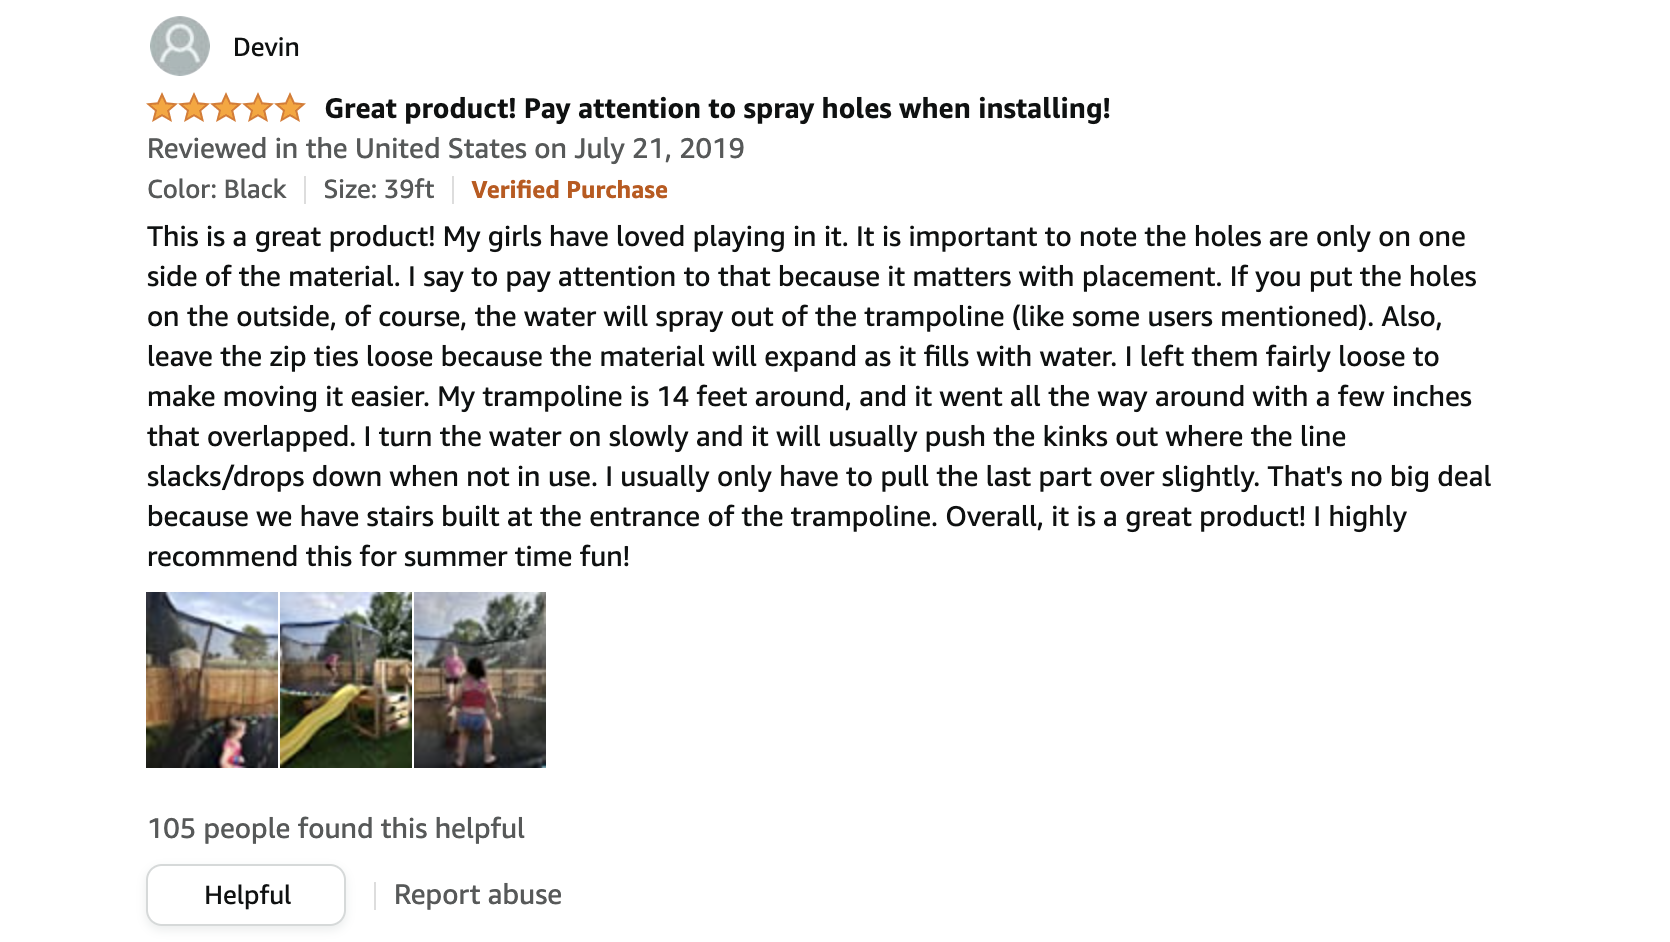Click the Verified Purchase label
Viewport: 1670px width, 942px height.
[x=569, y=190]
